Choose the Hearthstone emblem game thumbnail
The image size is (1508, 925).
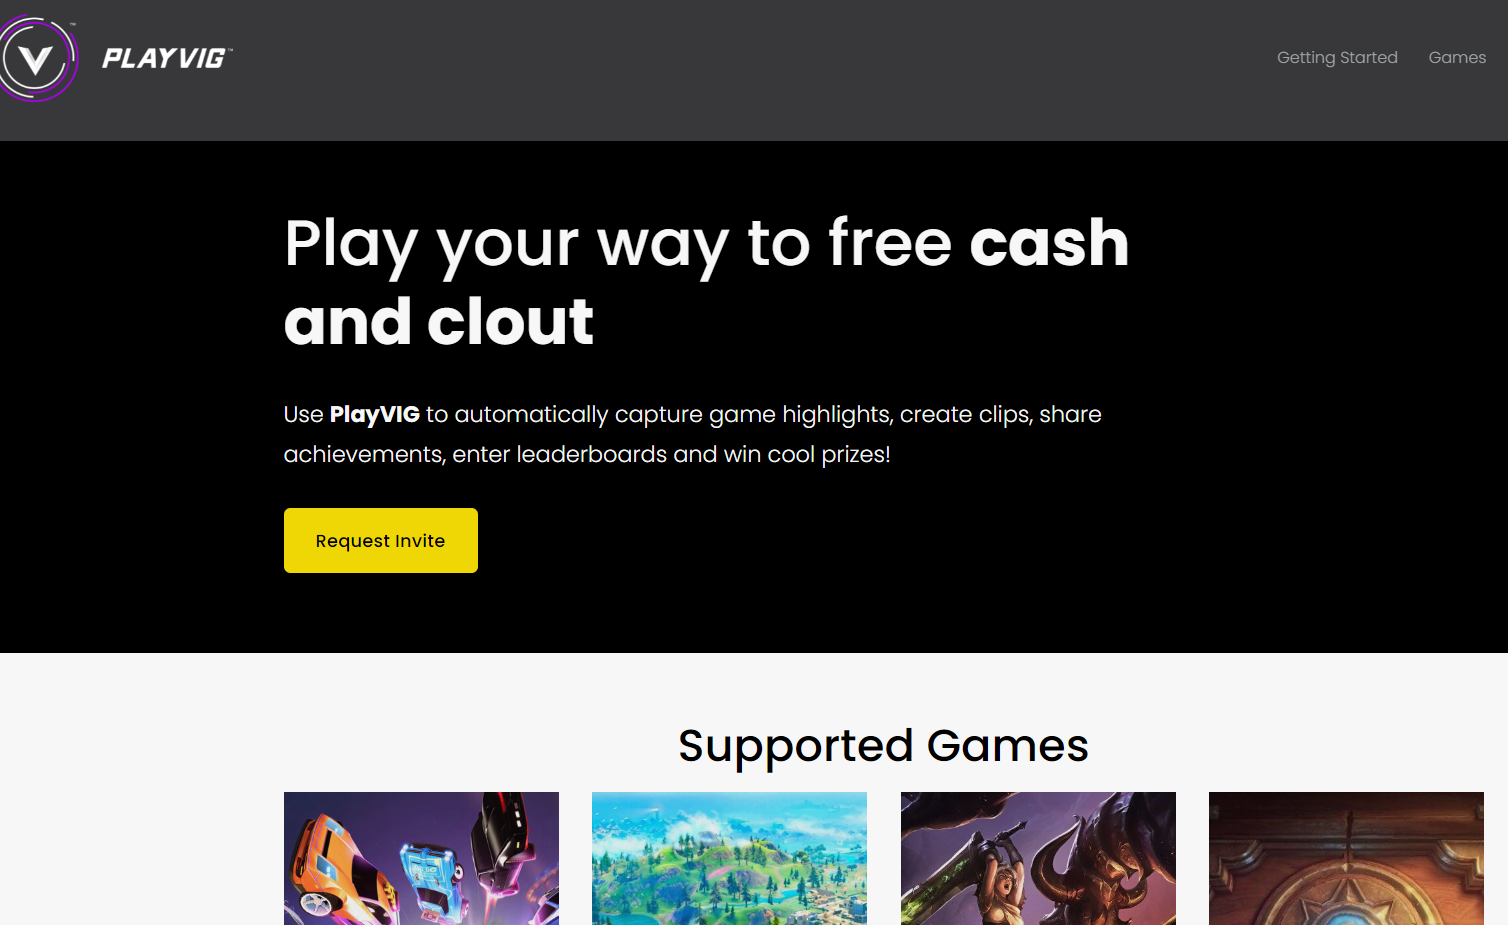[x=1346, y=858]
